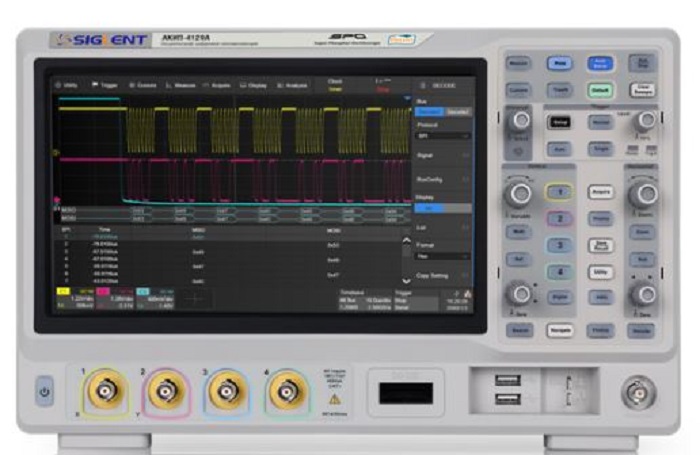This screenshot has height=455, width=700.
Task: Push the Math hardware button
Action: 518,232
